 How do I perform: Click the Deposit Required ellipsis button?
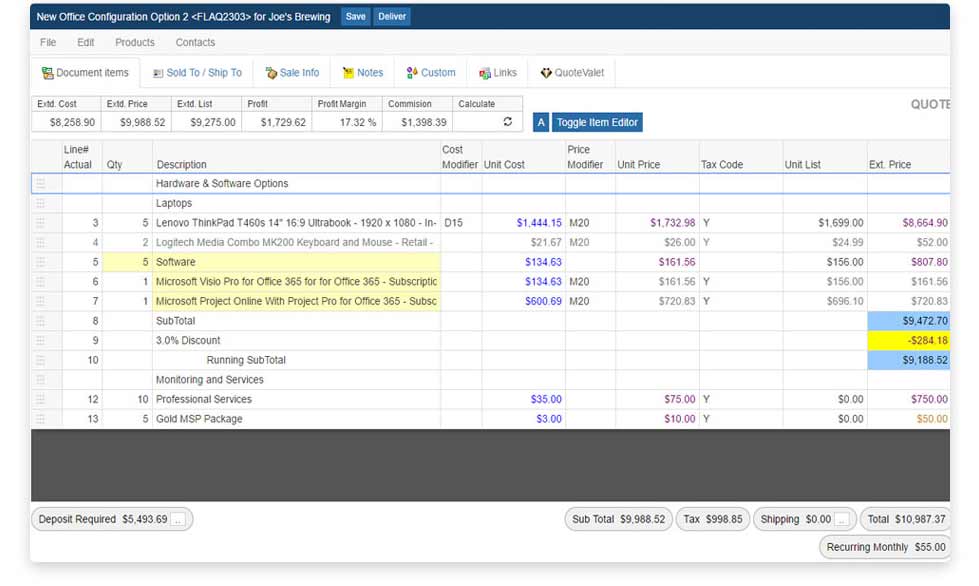point(178,520)
